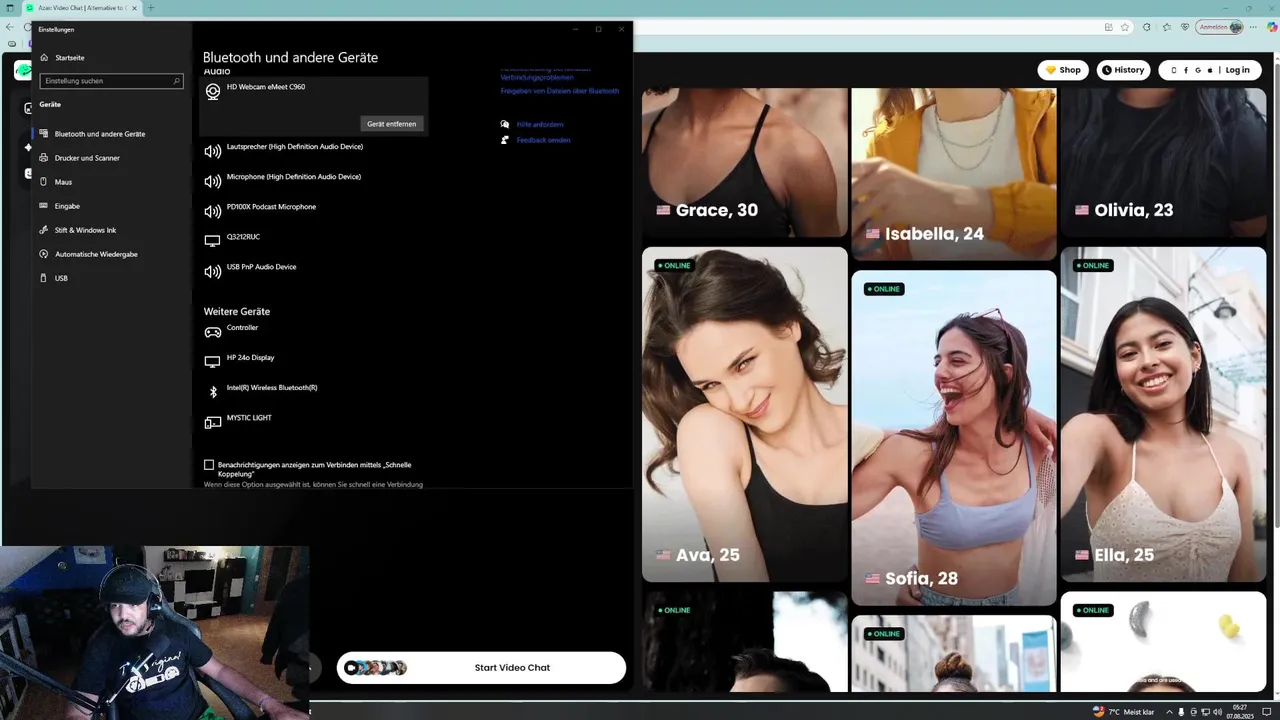Click the Lautsprecher speaker device icon

212,152
